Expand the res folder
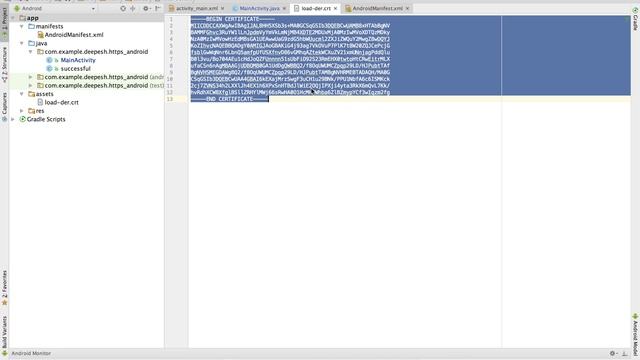The height and width of the screenshot is (360, 640). point(22,111)
